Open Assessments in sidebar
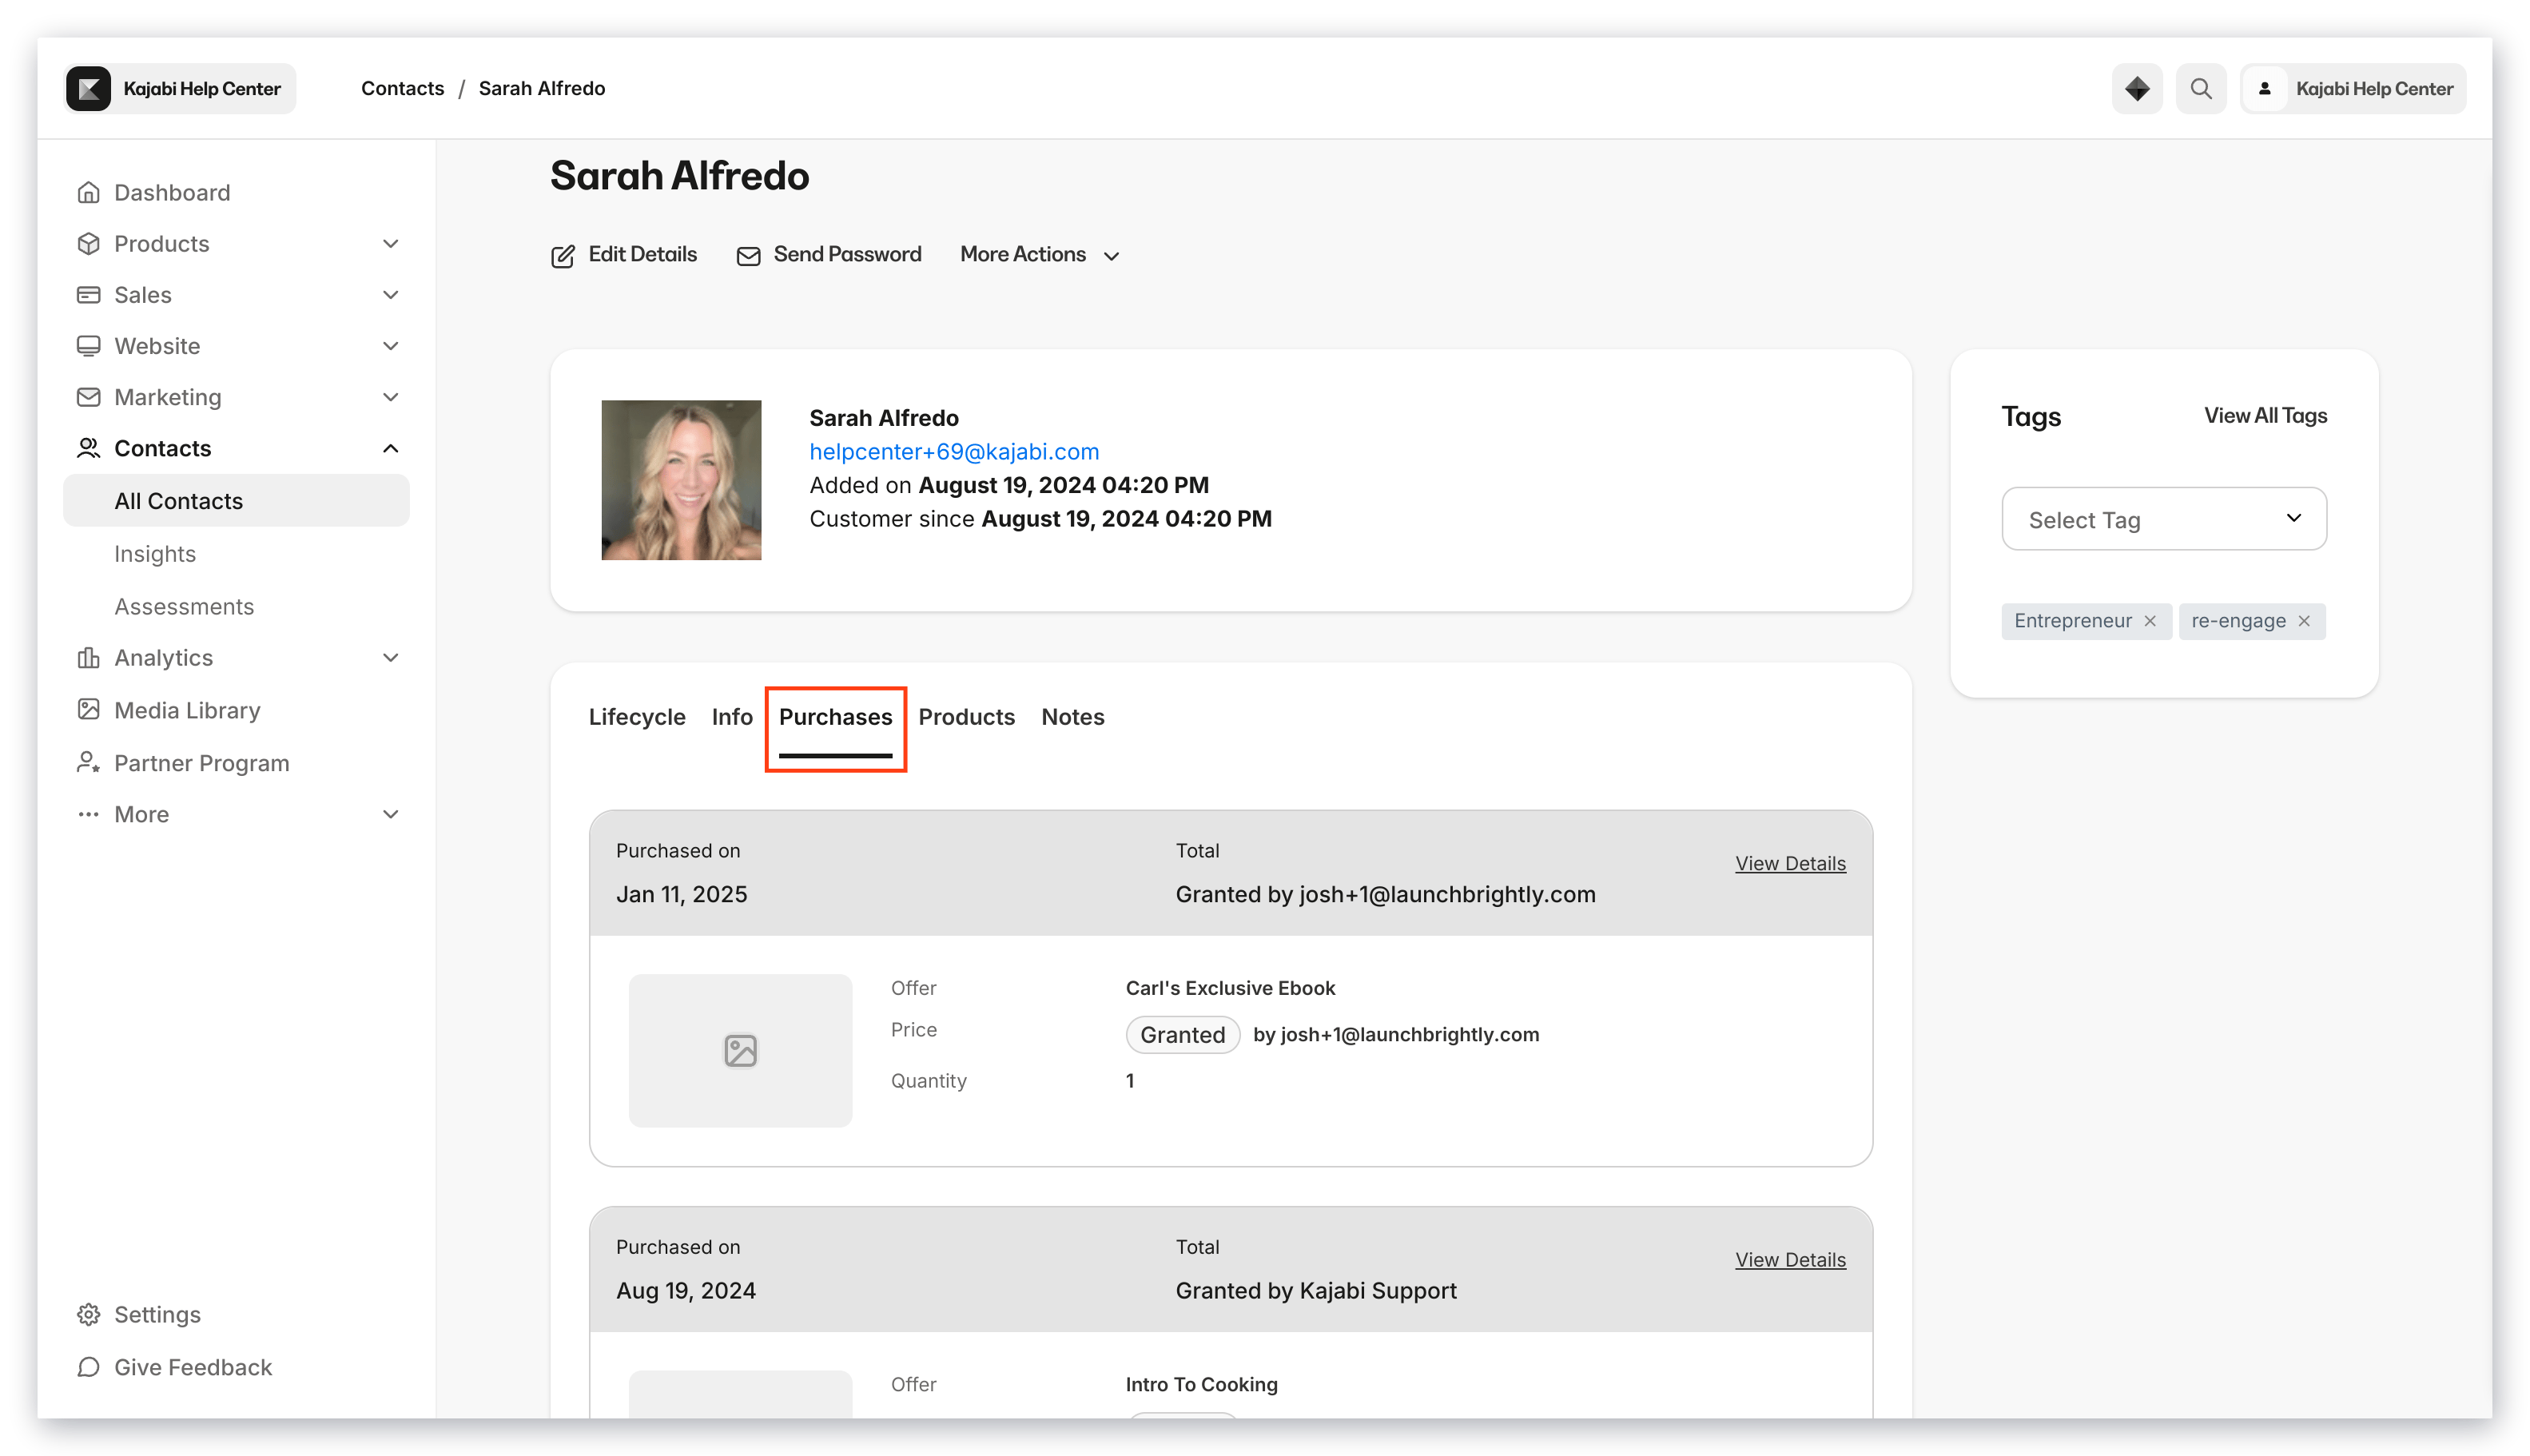2530x1456 pixels. [184, 606]
